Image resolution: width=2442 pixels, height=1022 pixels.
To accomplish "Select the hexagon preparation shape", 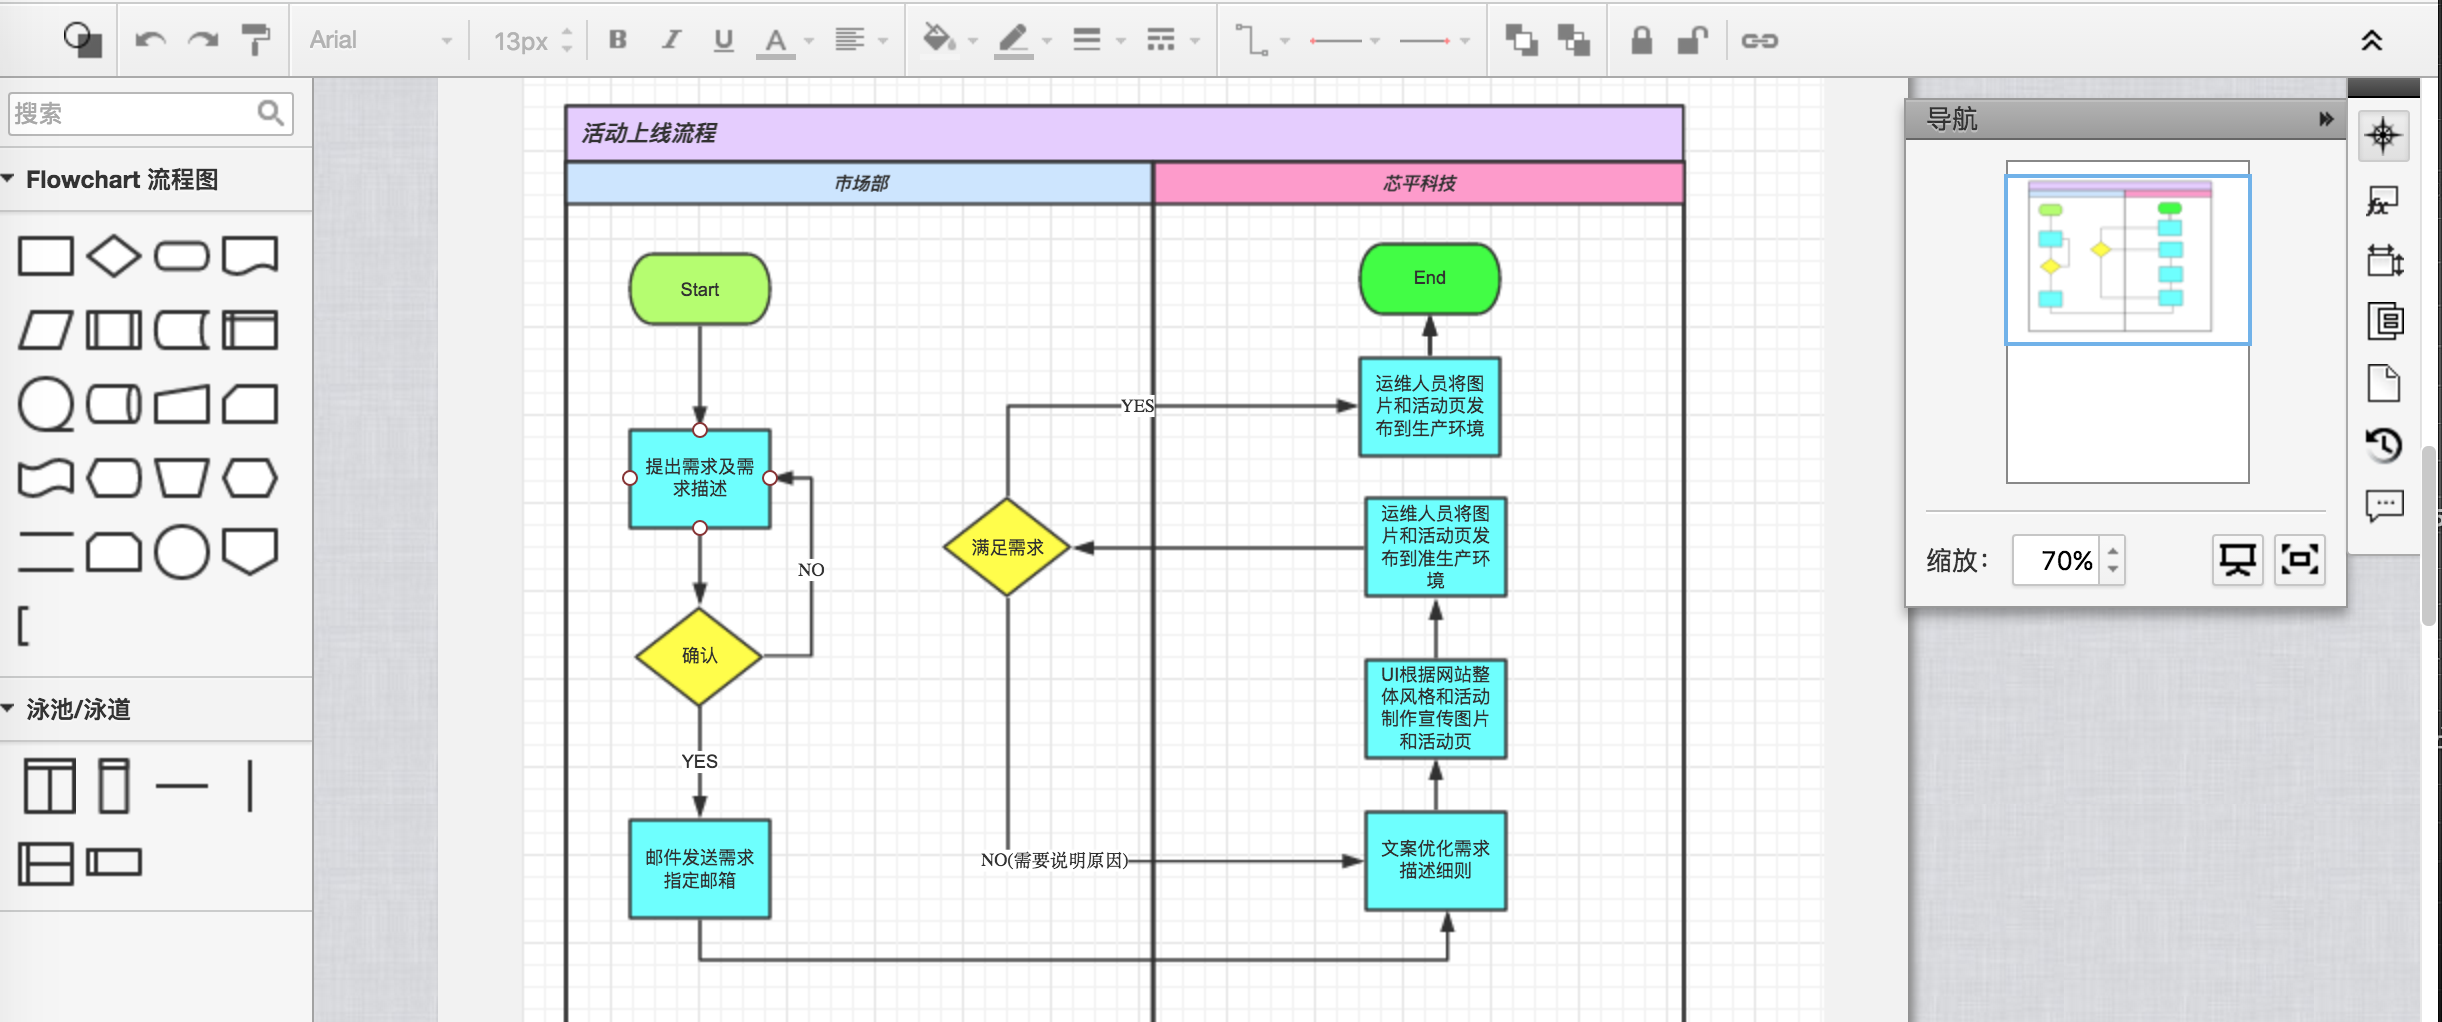I will click(250, 478).
